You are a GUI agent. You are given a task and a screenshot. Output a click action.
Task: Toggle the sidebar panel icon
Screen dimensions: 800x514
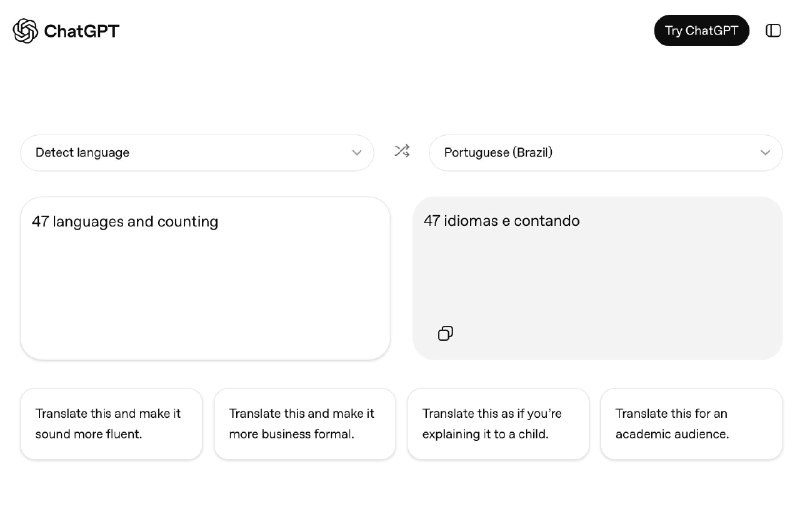click(773, 31)
